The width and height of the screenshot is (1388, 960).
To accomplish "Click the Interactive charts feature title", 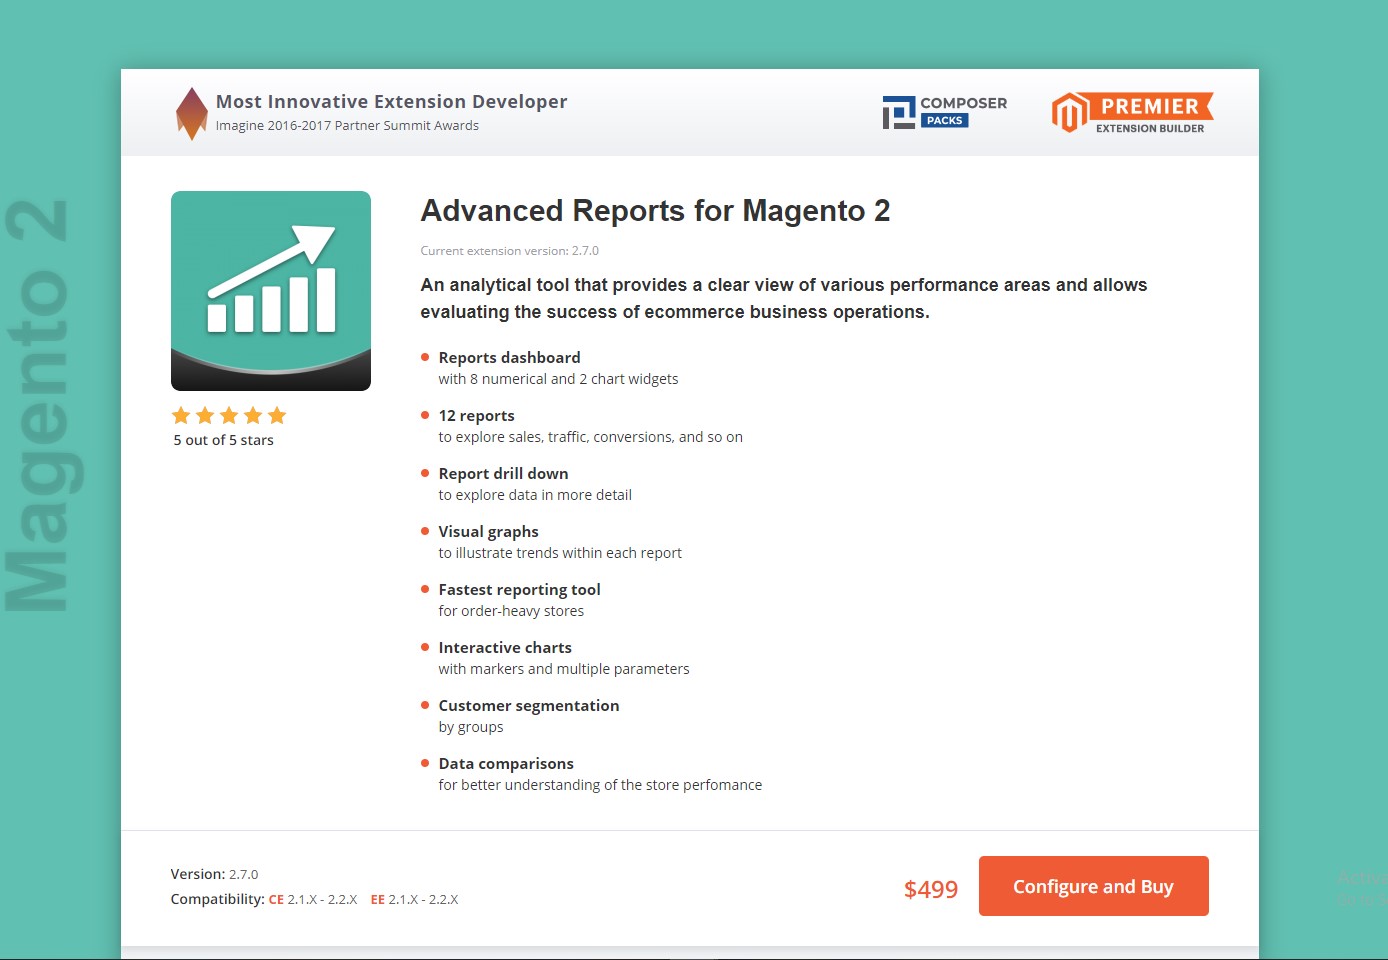I will [x=505, y=647].
